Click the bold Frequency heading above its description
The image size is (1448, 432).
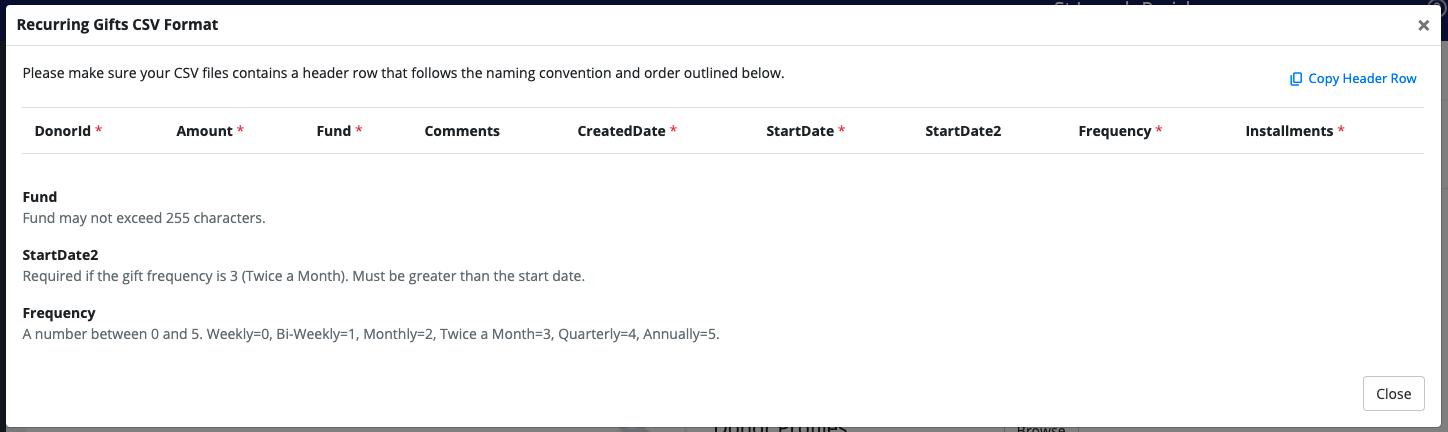(59, 313)
